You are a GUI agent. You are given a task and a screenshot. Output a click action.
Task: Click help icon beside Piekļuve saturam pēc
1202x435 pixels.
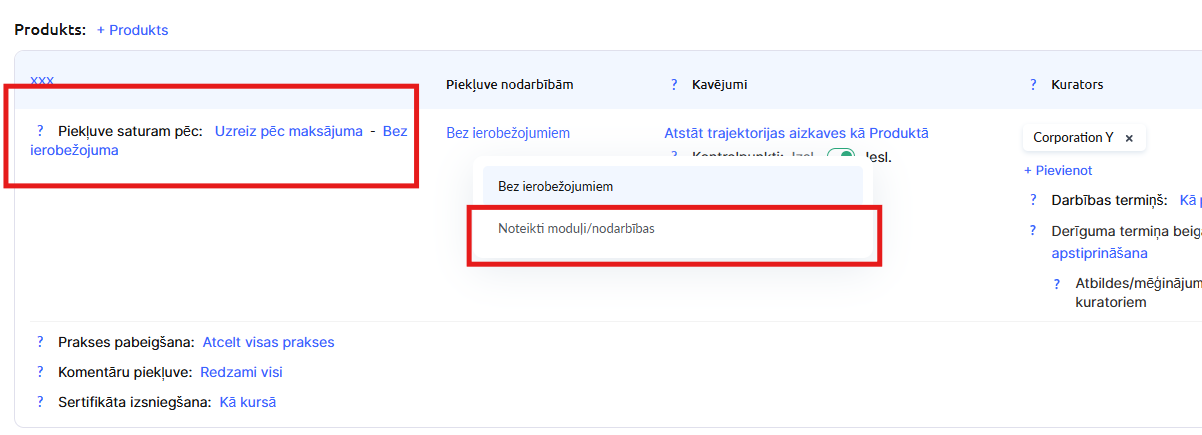[40, 131]
